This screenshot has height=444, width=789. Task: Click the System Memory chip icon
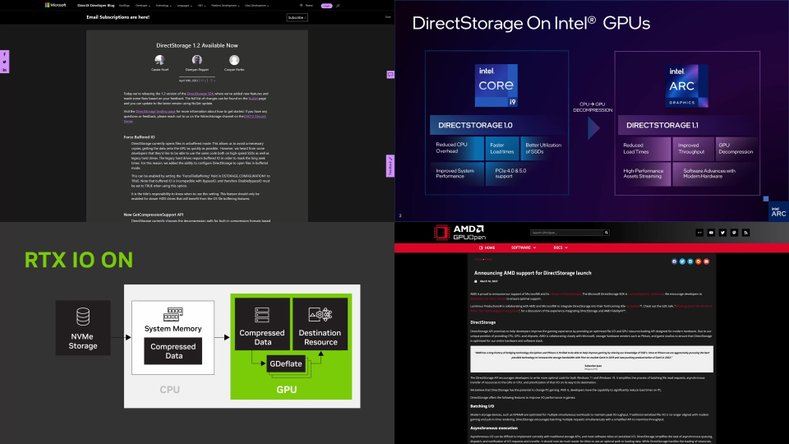(173, 314)
